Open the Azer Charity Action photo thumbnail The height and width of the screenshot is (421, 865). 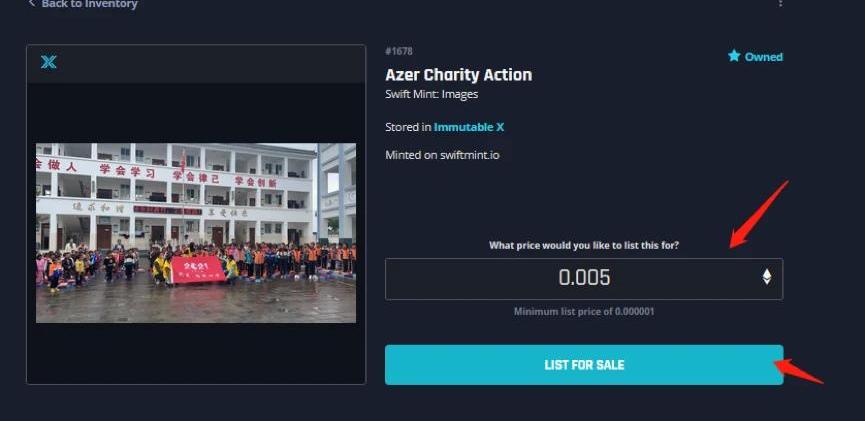196,232
